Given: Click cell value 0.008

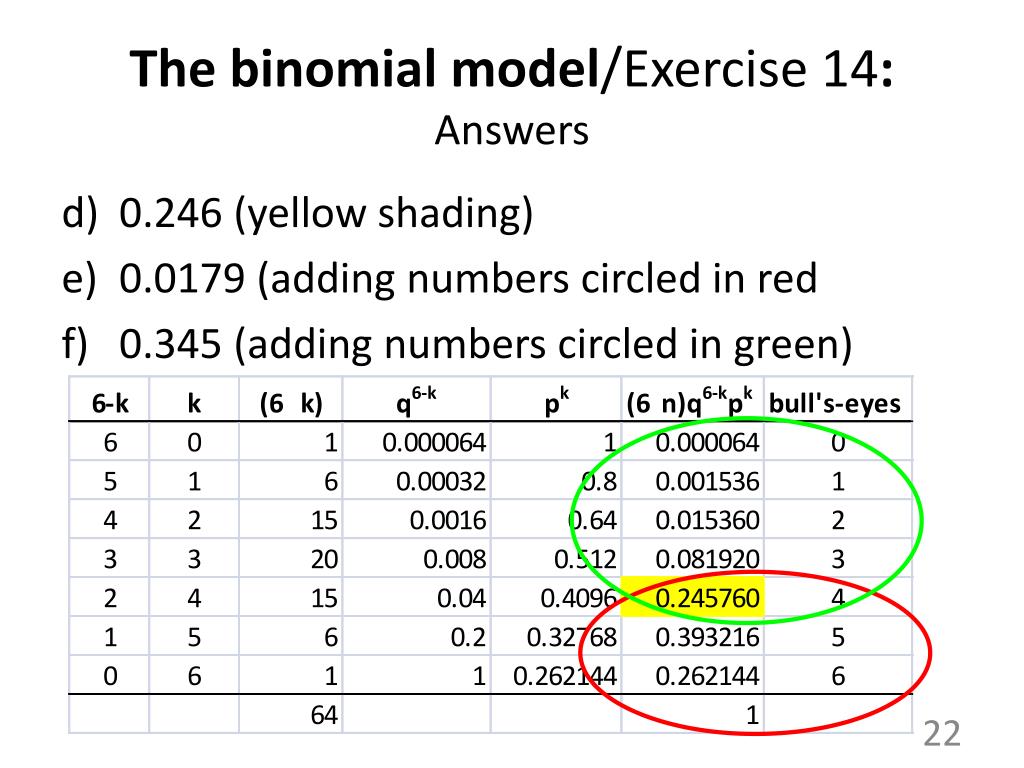Looking at the screenshot, I should tap(455, 559).
